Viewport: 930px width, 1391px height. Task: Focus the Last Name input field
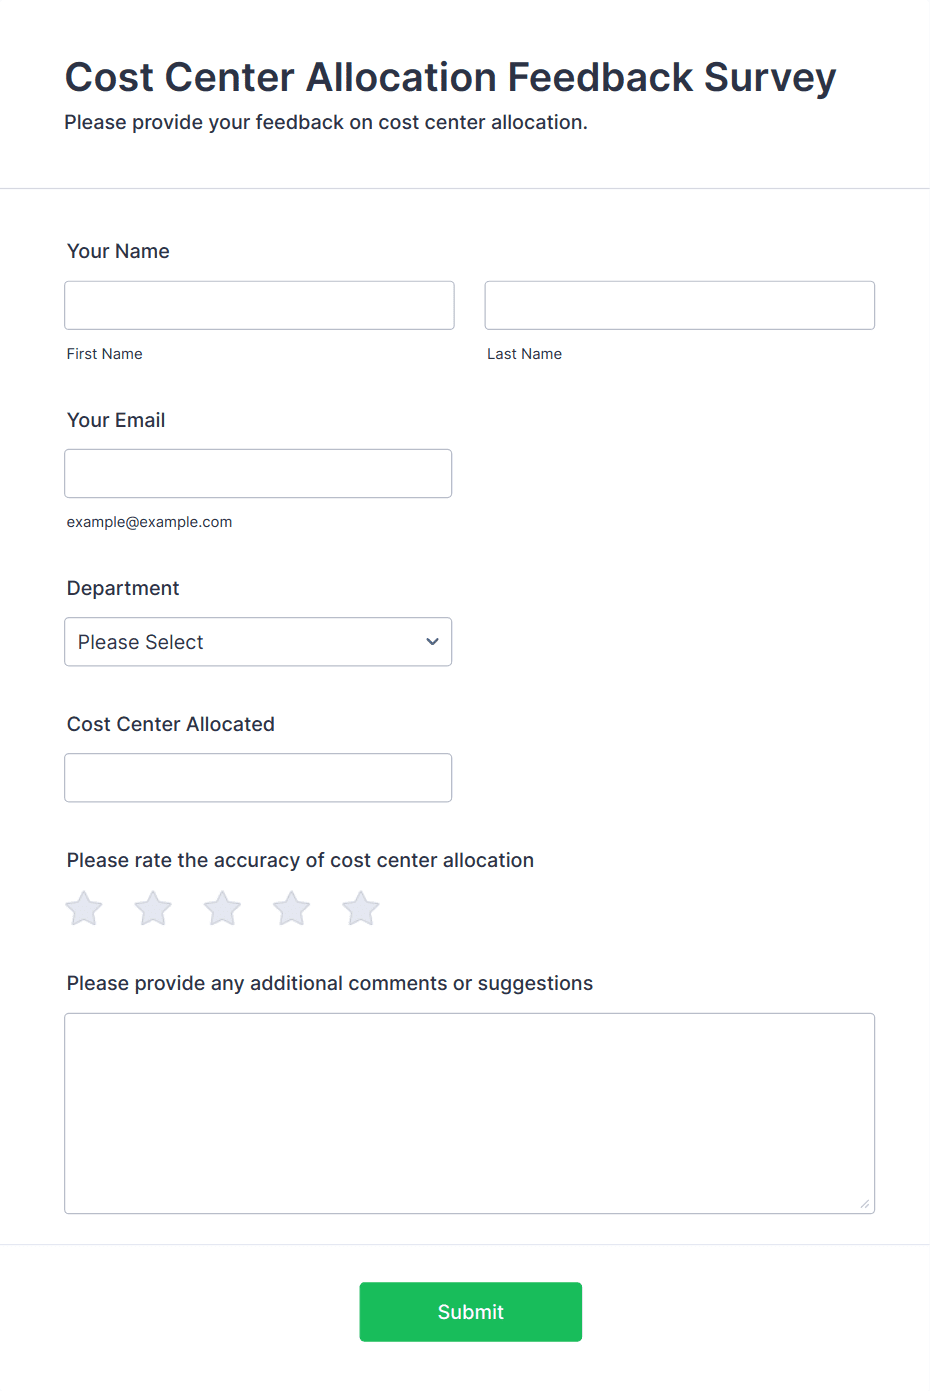(x=680, y=305)
